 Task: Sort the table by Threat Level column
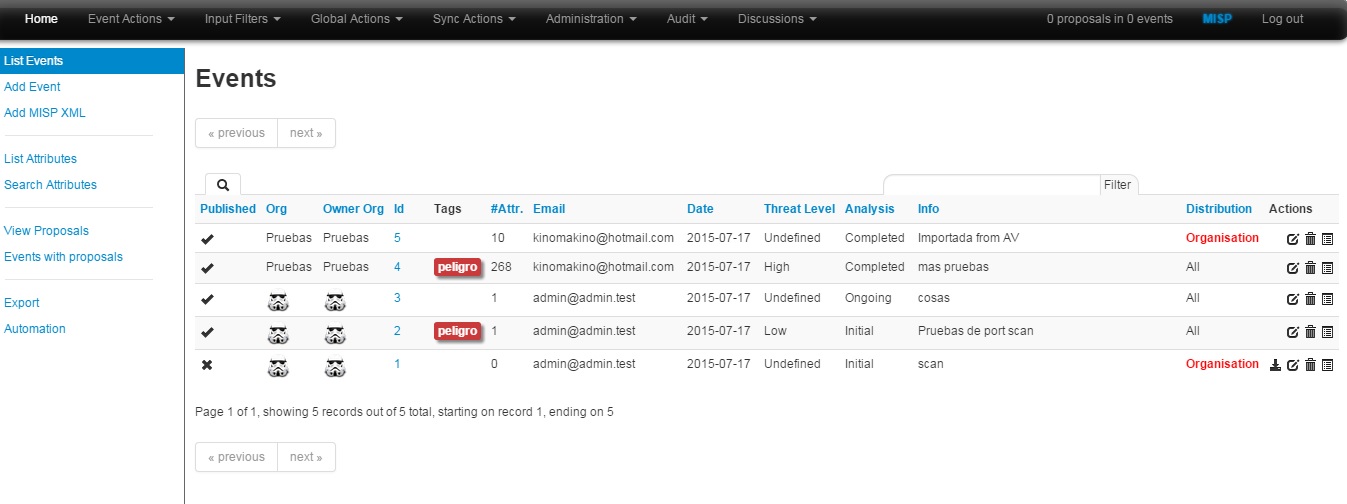(798, 209)
